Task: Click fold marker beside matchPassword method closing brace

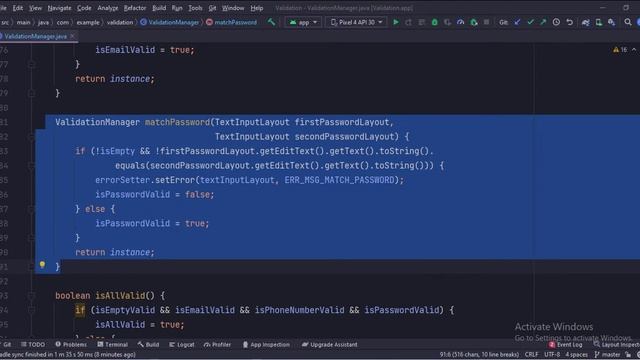Action: click(x=31, y=267)
